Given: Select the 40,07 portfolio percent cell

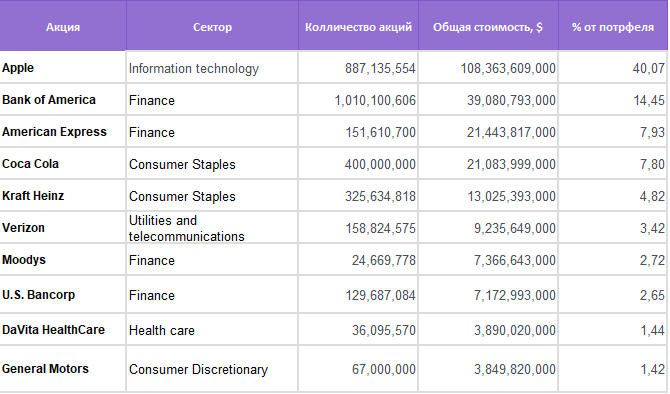Looking at the screenshot, I should point(613,68).
